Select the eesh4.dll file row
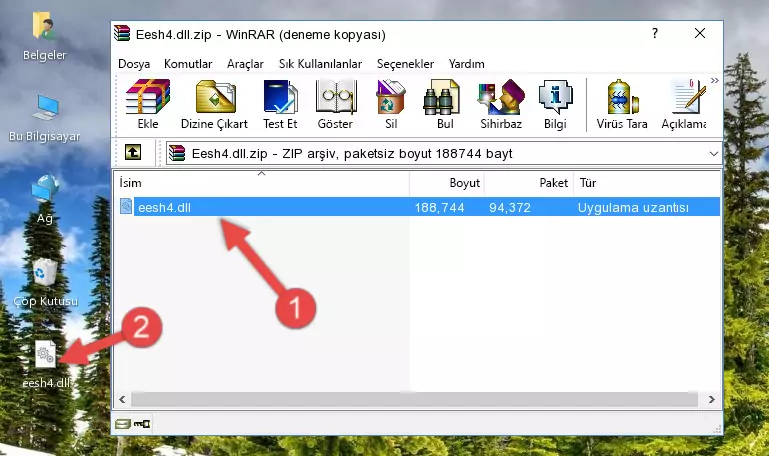The image size is (769, 456). [x=418, y=207]
